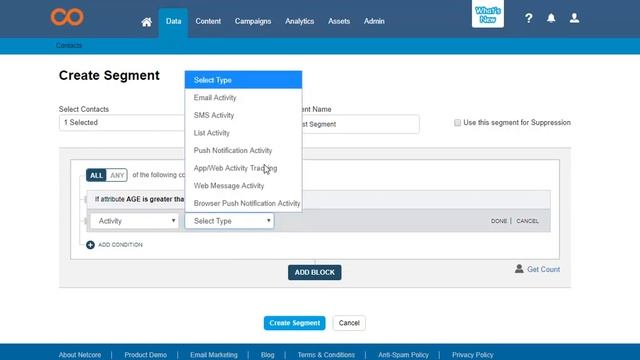Viewport: 640px width, 360px height.
Task: Click the What's New badge
Action: 488,14
